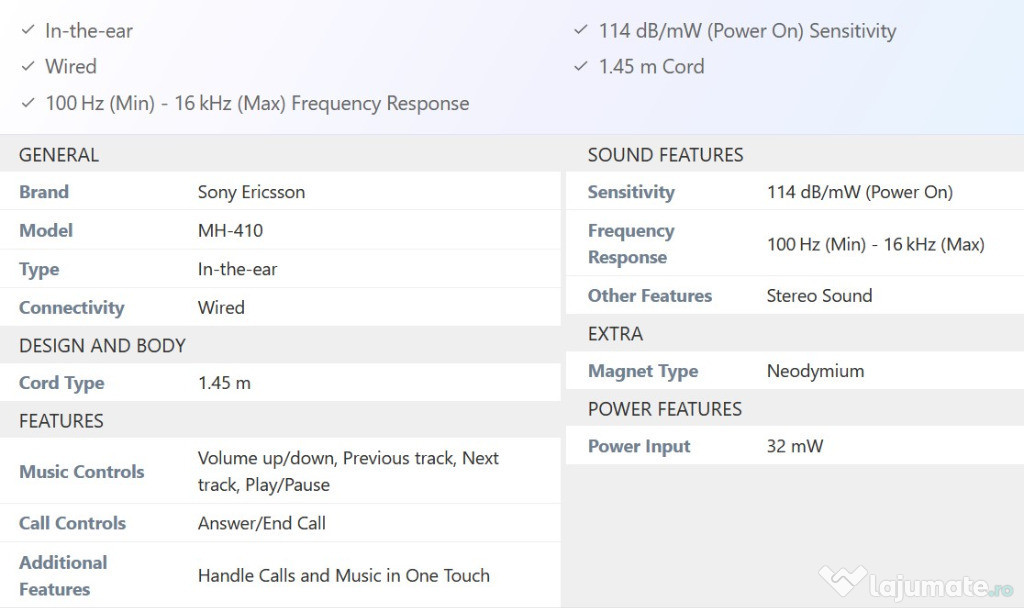Click the checkmark icon beside In-the-ear
1024x608 pixels.
coord(28,30)
